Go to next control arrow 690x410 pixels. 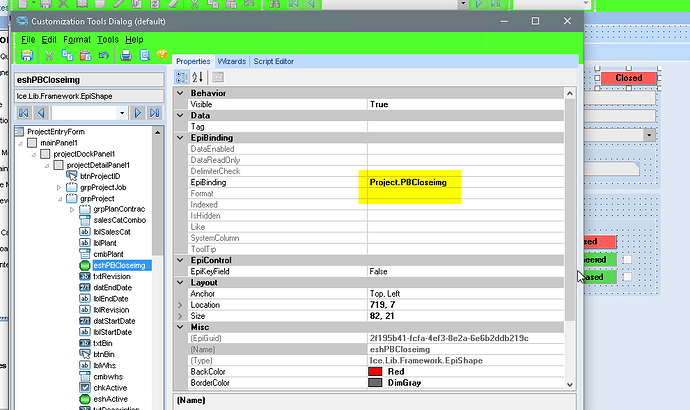(138, 113)
